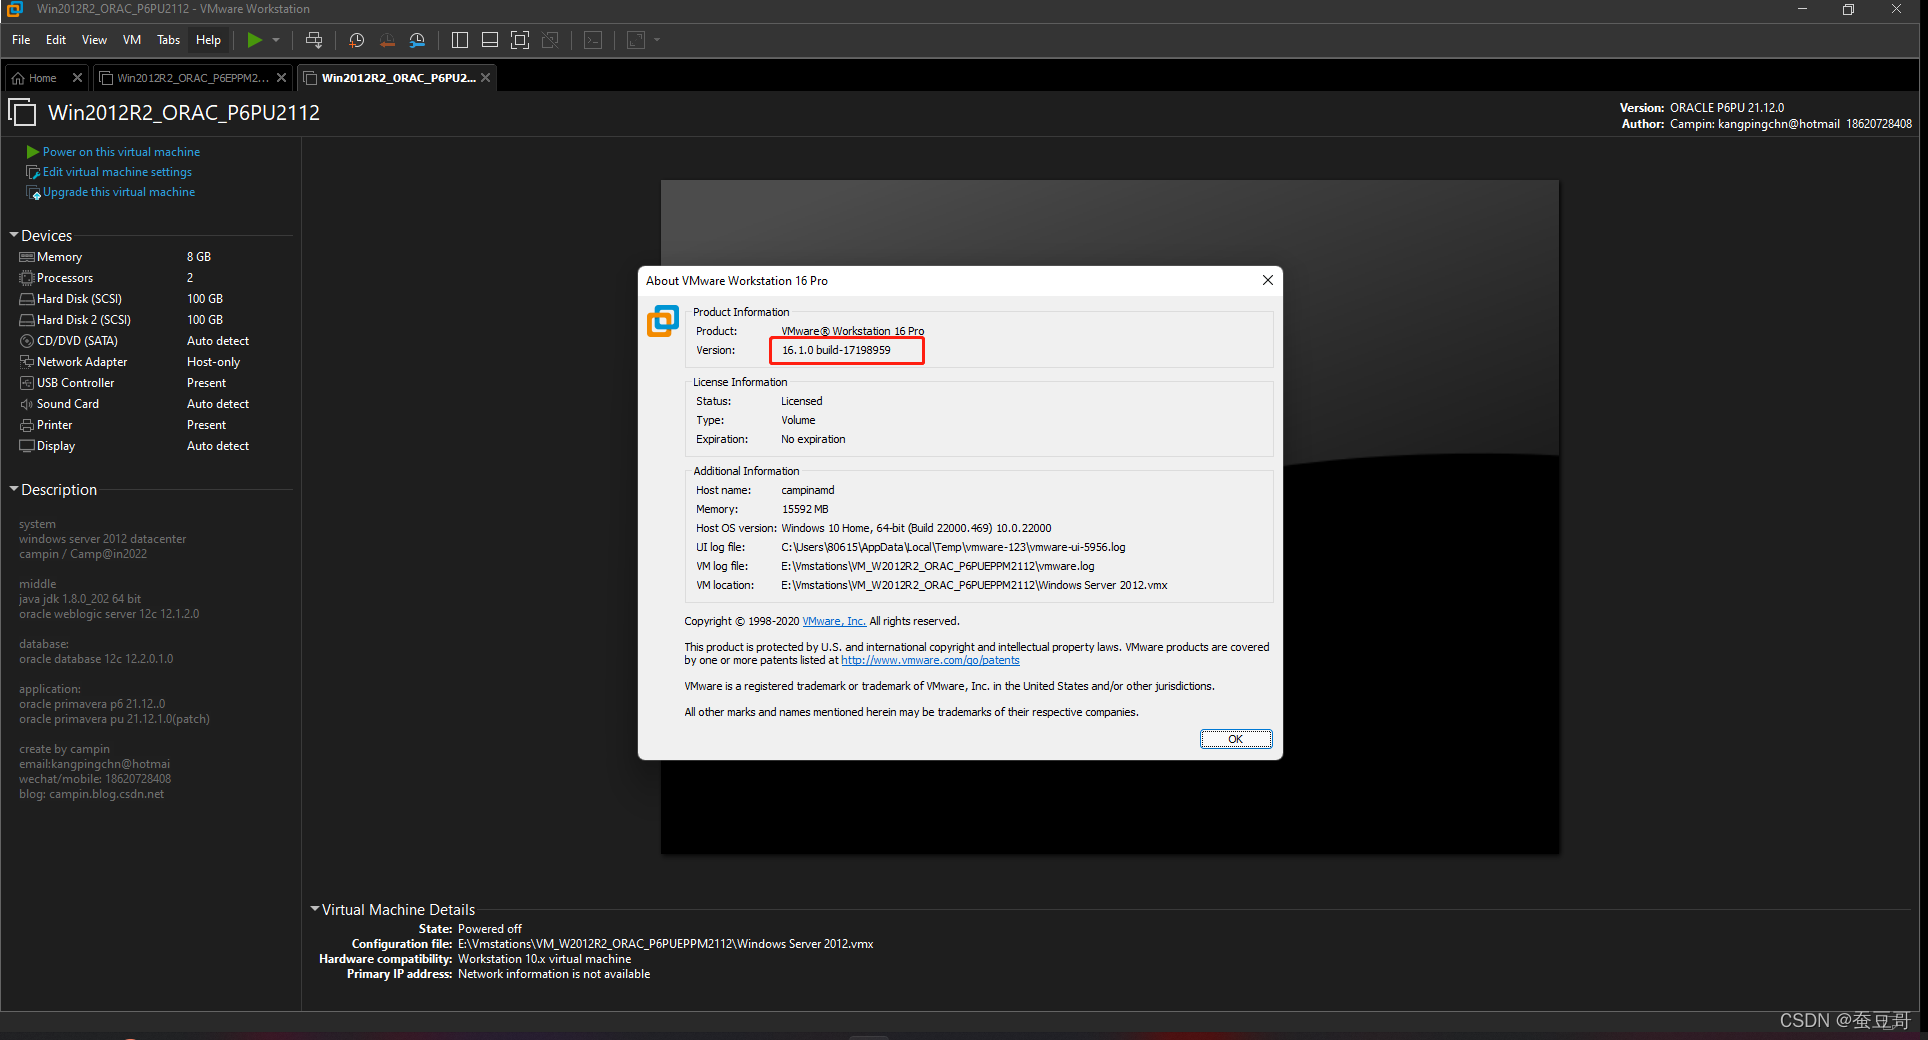Open the VM menu
This screenshot has height=1040, width=1928.
(131, 40)
